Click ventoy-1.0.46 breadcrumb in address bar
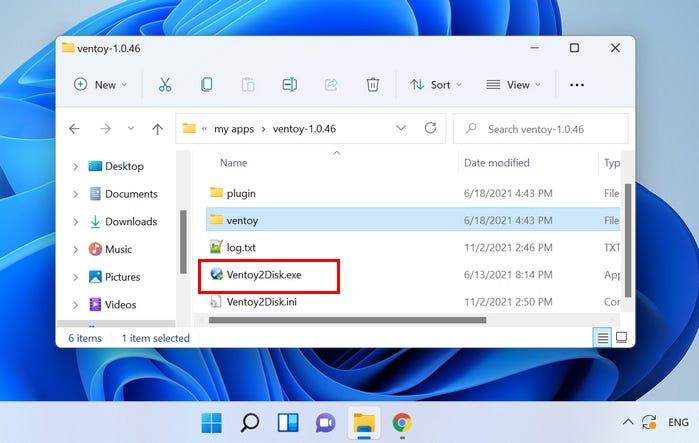Screen dimensions: 699x443 (304, 129)
